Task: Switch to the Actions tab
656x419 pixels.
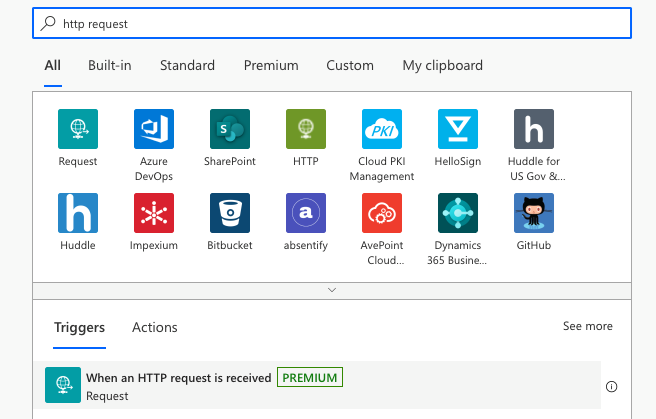Action: [x=155, y=327]
